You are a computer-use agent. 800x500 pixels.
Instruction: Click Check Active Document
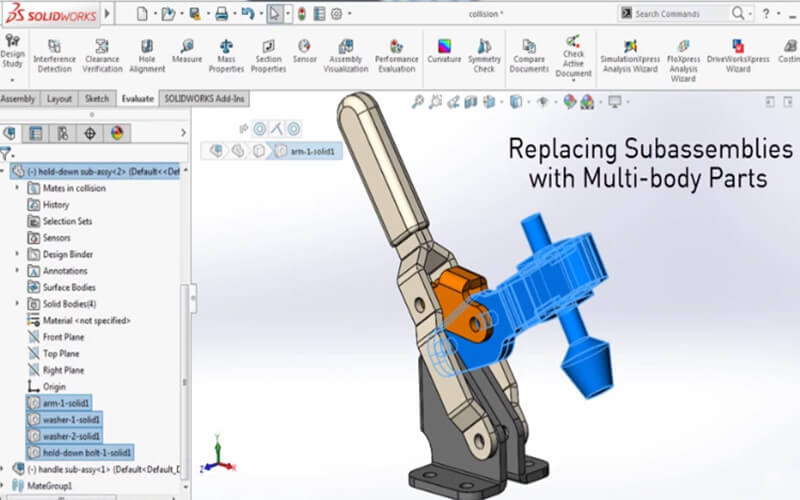click(x=573, y=56)
